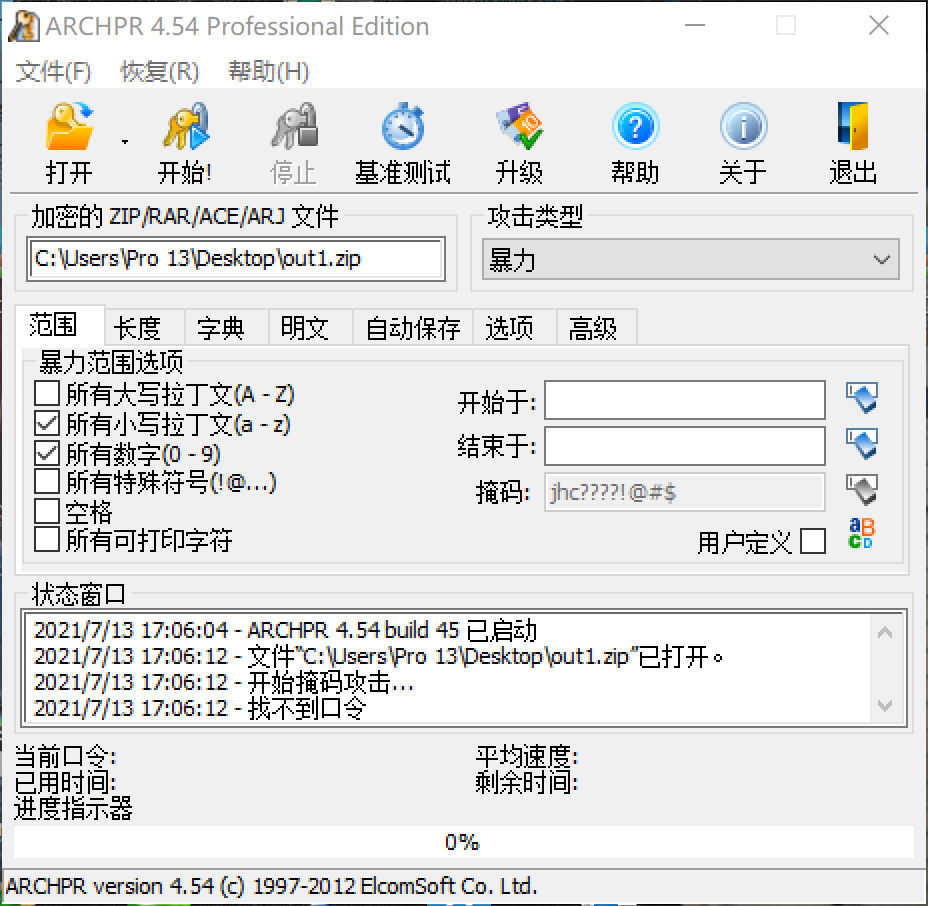928x906 pixels.
Task: Click the 结束于 input field
Action: [x=685, y=446]
